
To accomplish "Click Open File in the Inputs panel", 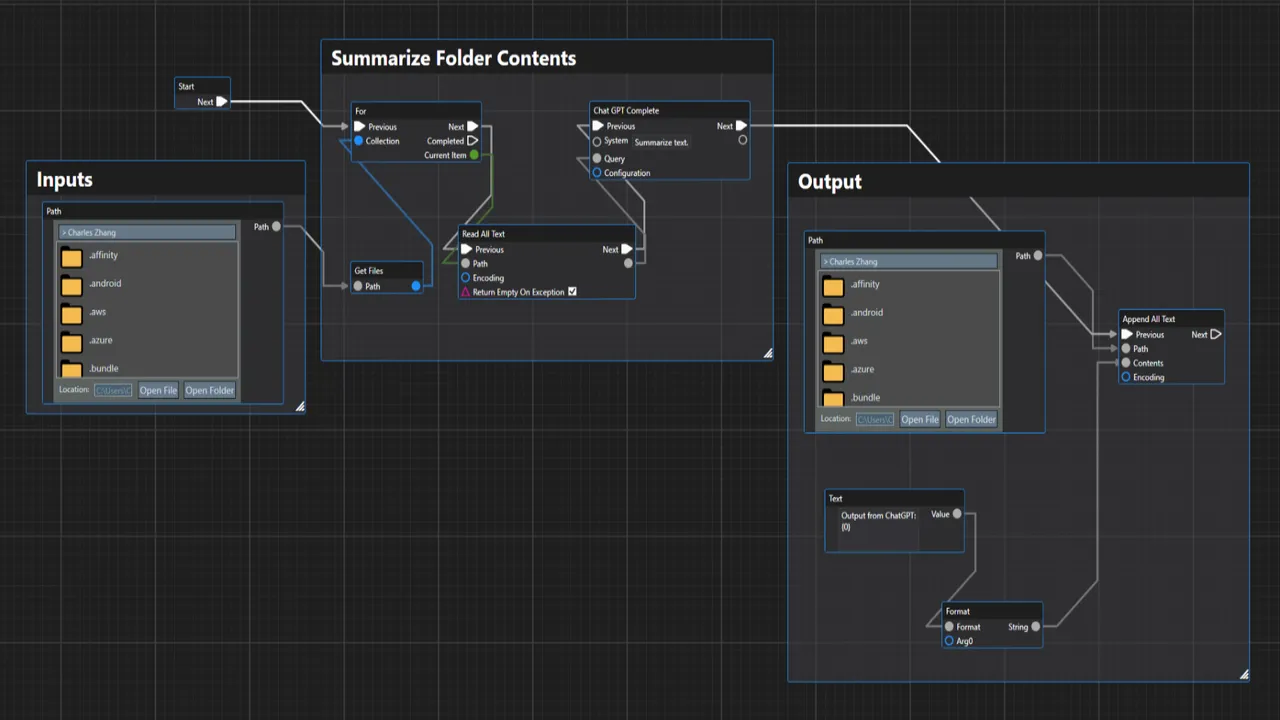I will pyautogui.click(x=158, y=391).
